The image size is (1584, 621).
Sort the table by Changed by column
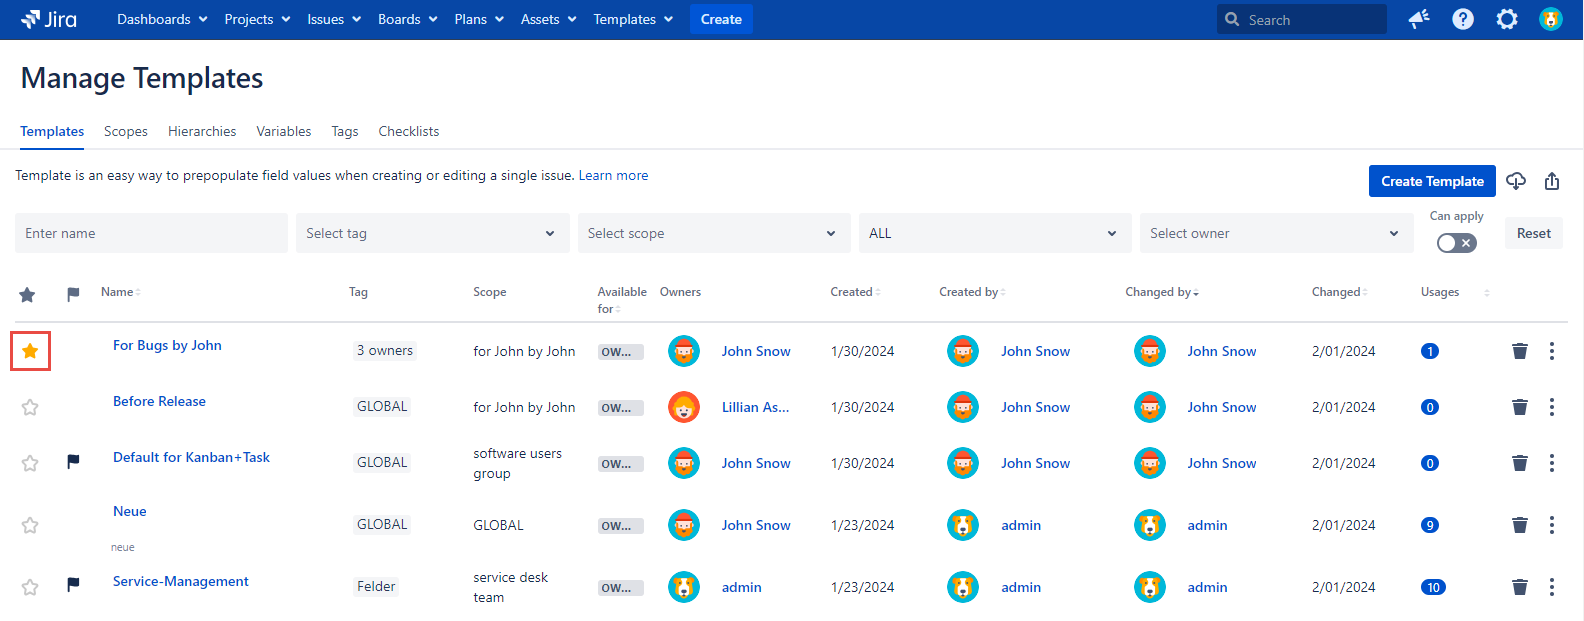point(1160,292)
